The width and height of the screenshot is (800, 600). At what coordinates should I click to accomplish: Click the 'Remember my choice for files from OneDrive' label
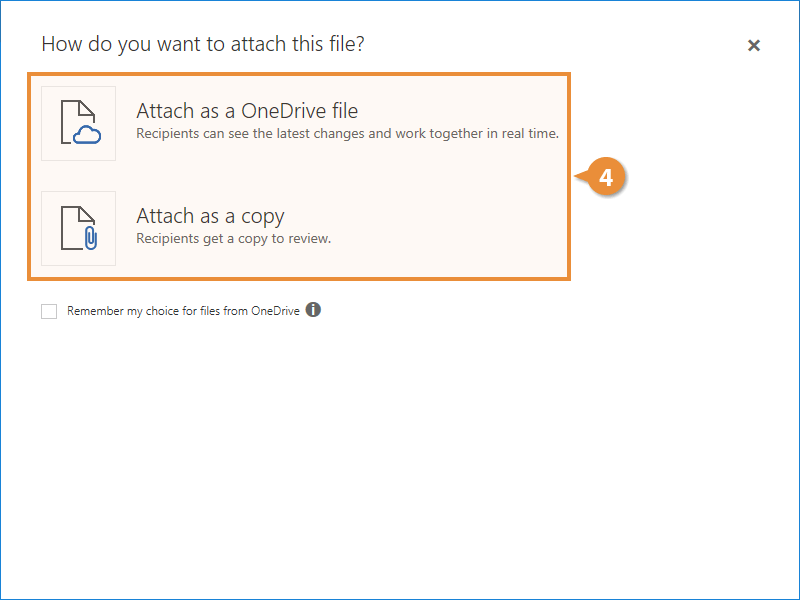[x=183, y=311]
